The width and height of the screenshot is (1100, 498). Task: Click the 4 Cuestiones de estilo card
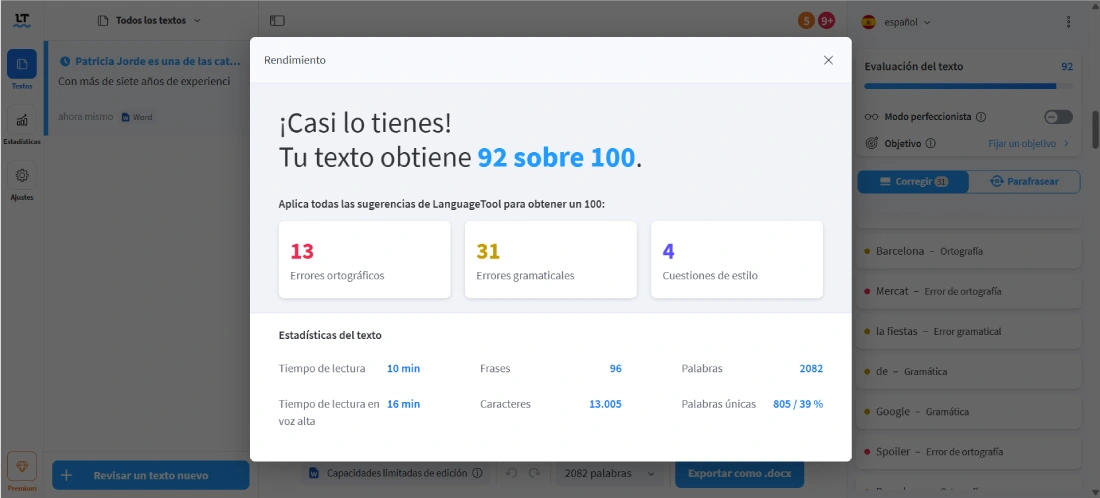point(737,260)
